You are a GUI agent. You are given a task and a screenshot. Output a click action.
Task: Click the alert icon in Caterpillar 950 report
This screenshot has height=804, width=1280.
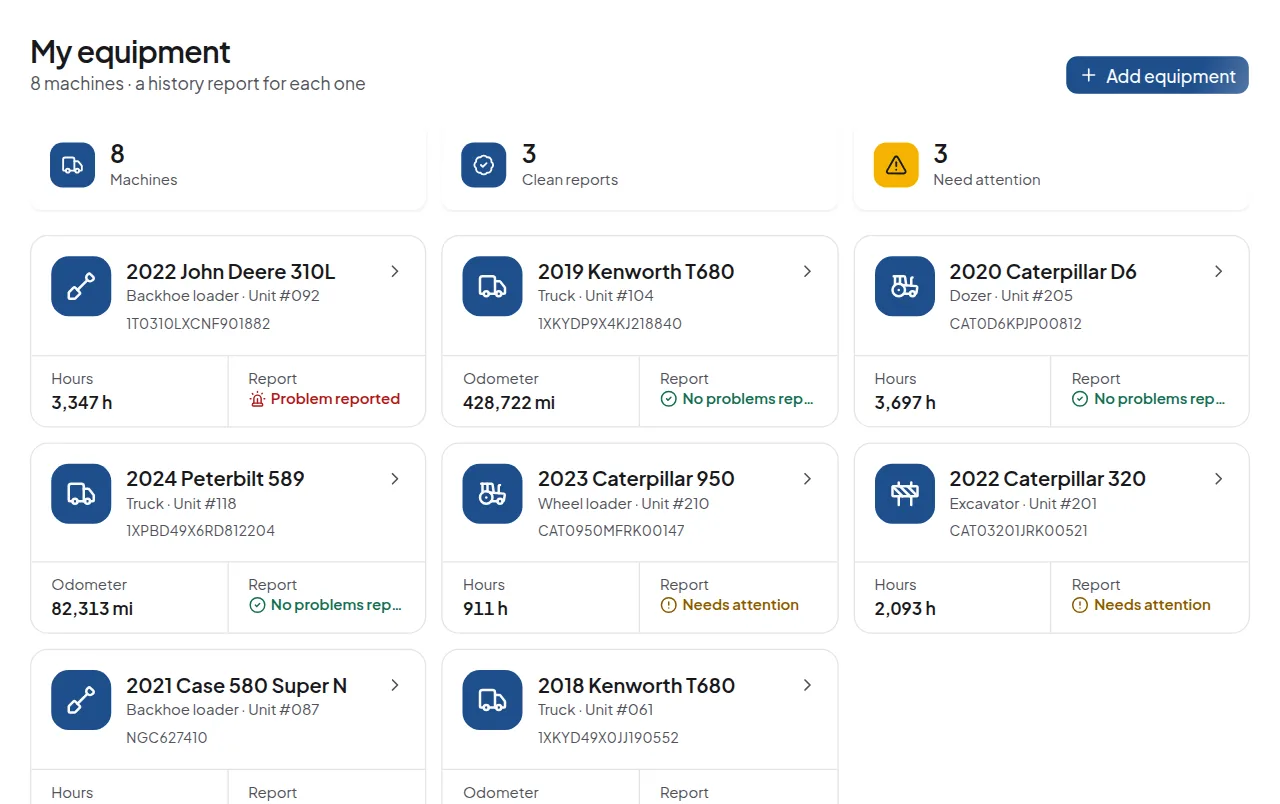point(669,605)
